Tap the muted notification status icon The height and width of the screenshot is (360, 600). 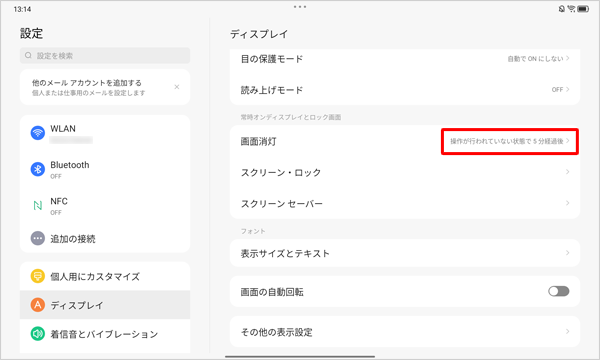pos(562,9)
